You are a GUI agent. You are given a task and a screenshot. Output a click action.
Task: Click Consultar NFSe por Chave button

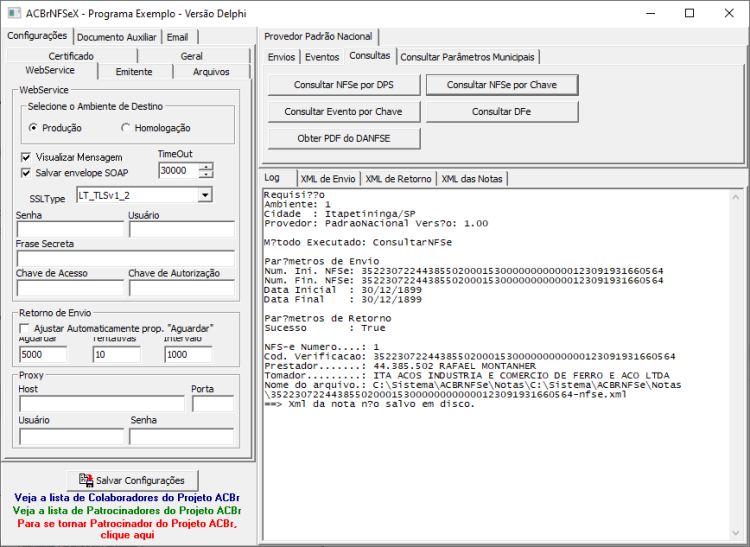(502, 85)
